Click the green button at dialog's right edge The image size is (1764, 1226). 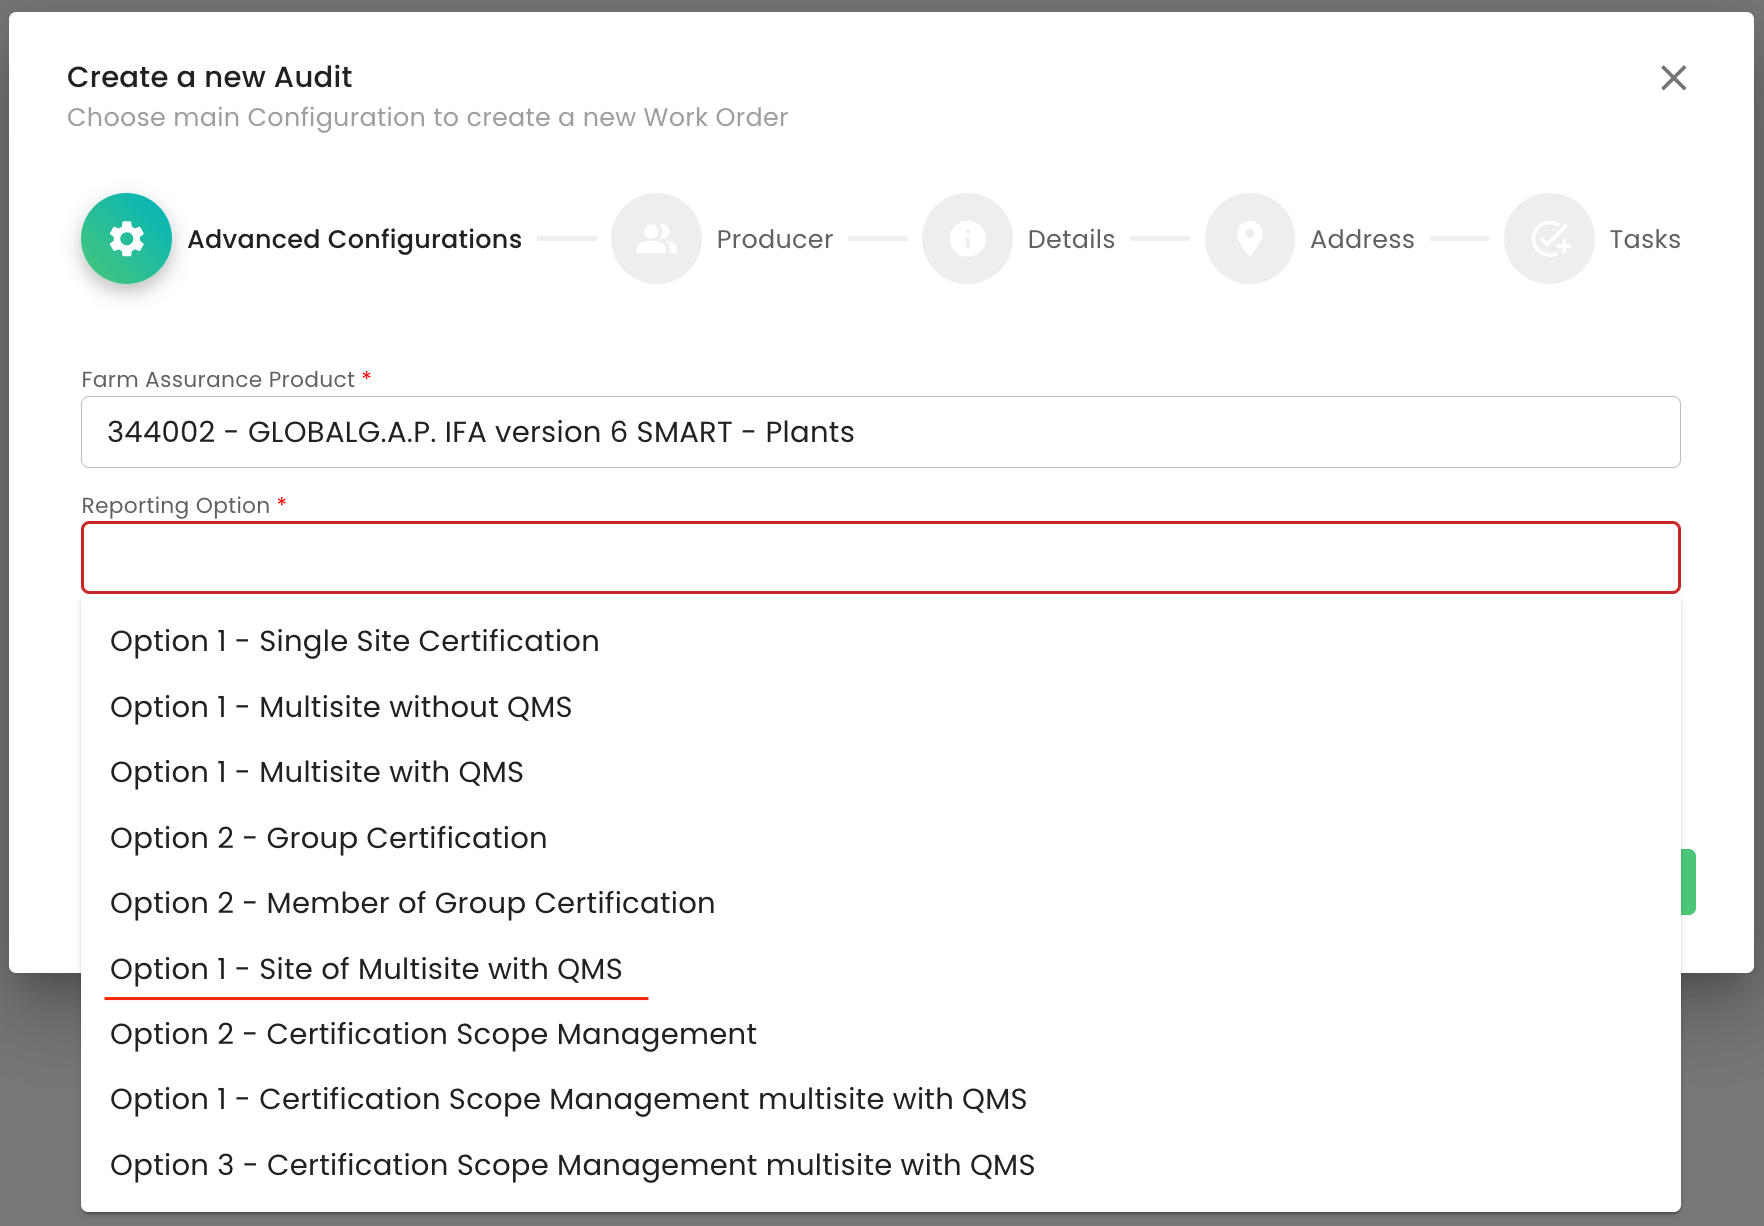1688,882
